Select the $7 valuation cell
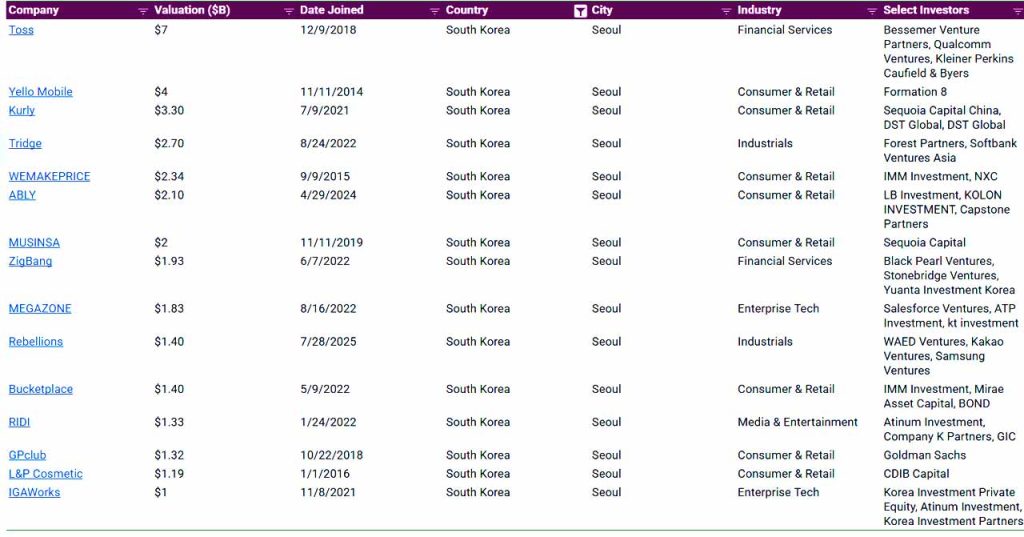This screenshot has height=537, width=1024. [x=161, y=30]
